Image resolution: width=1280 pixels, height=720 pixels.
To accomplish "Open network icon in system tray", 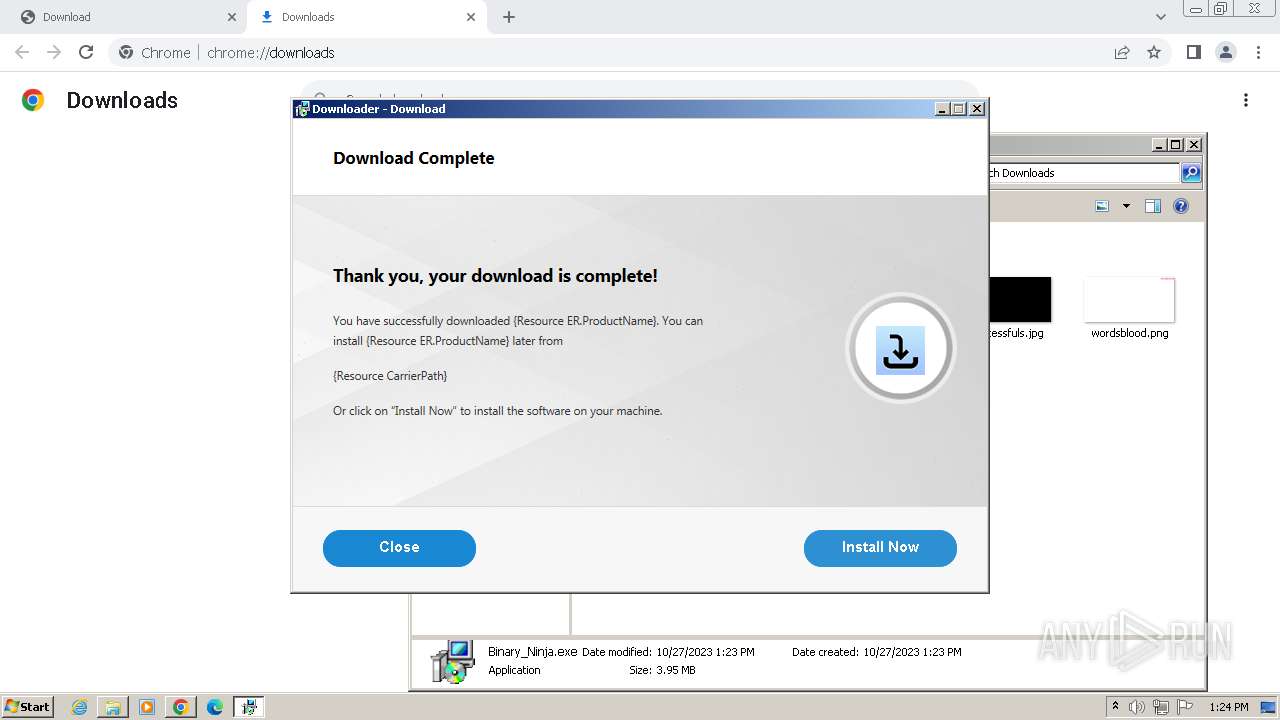I will (1160, 707).
